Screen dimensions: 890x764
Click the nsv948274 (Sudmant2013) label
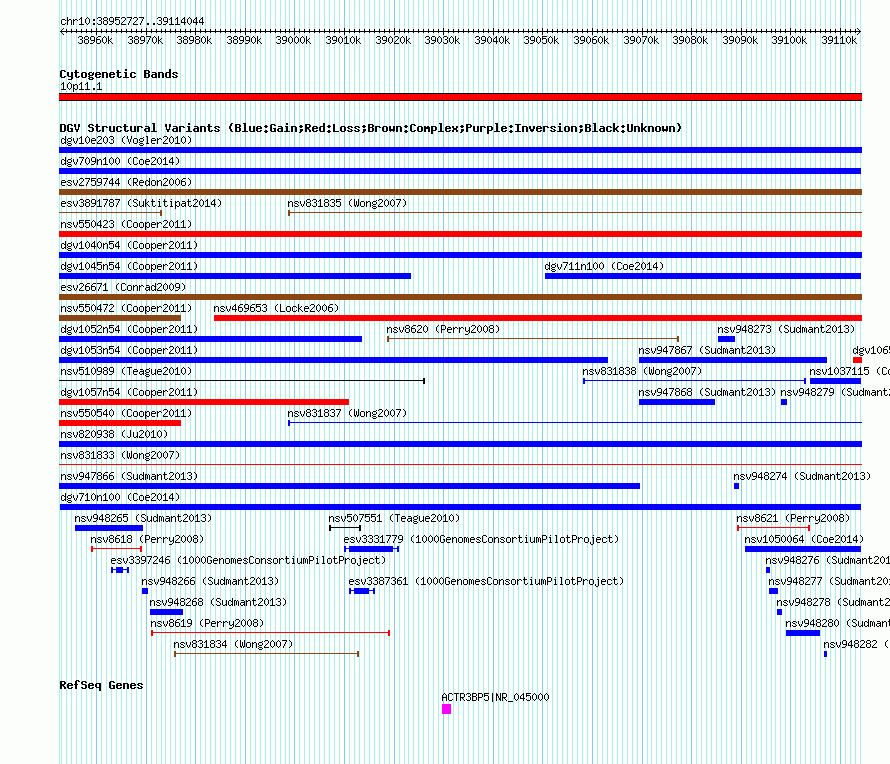pos(801,476)
